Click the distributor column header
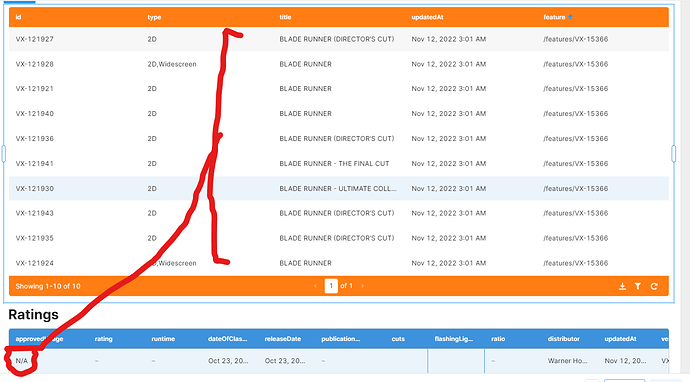 point(564,339)
